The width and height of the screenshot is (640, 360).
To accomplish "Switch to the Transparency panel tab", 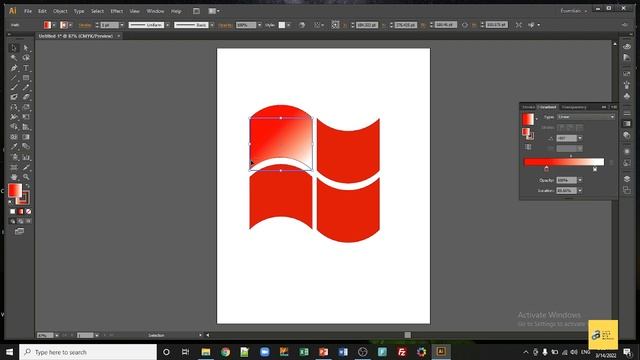I will (574, 107).
